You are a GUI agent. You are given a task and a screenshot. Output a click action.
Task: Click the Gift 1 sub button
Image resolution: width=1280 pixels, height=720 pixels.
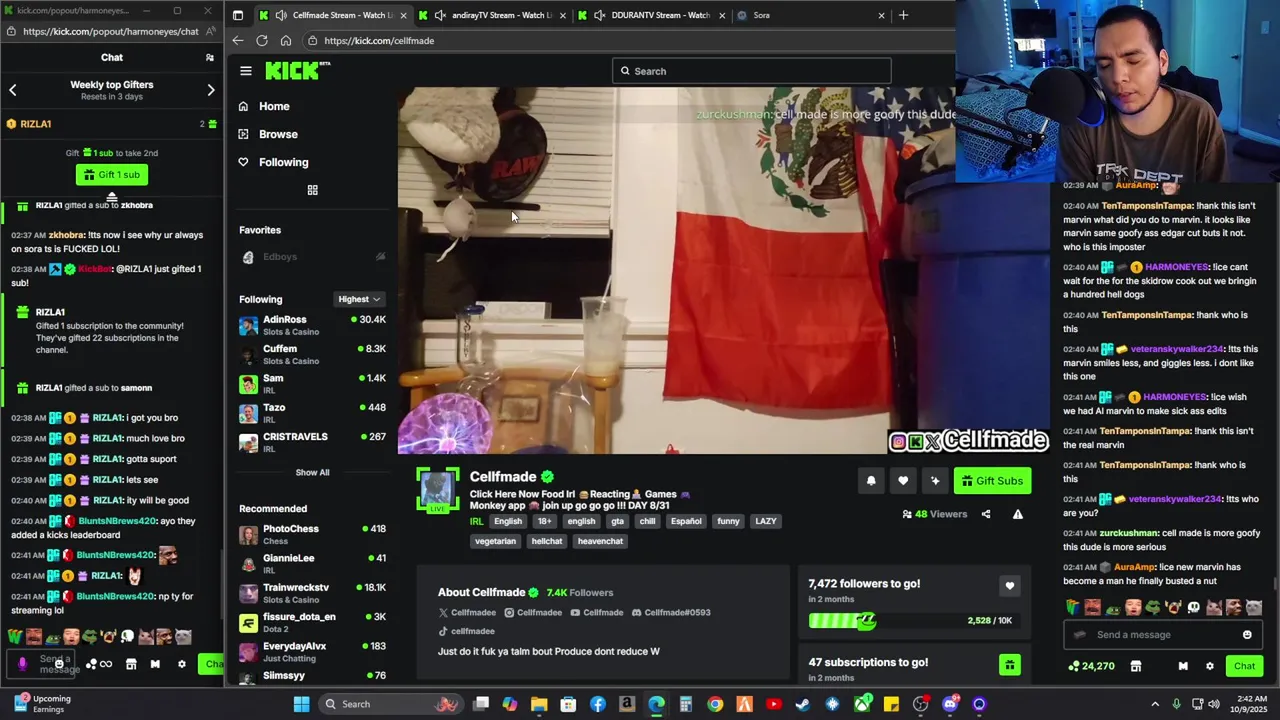click(112, 174)
